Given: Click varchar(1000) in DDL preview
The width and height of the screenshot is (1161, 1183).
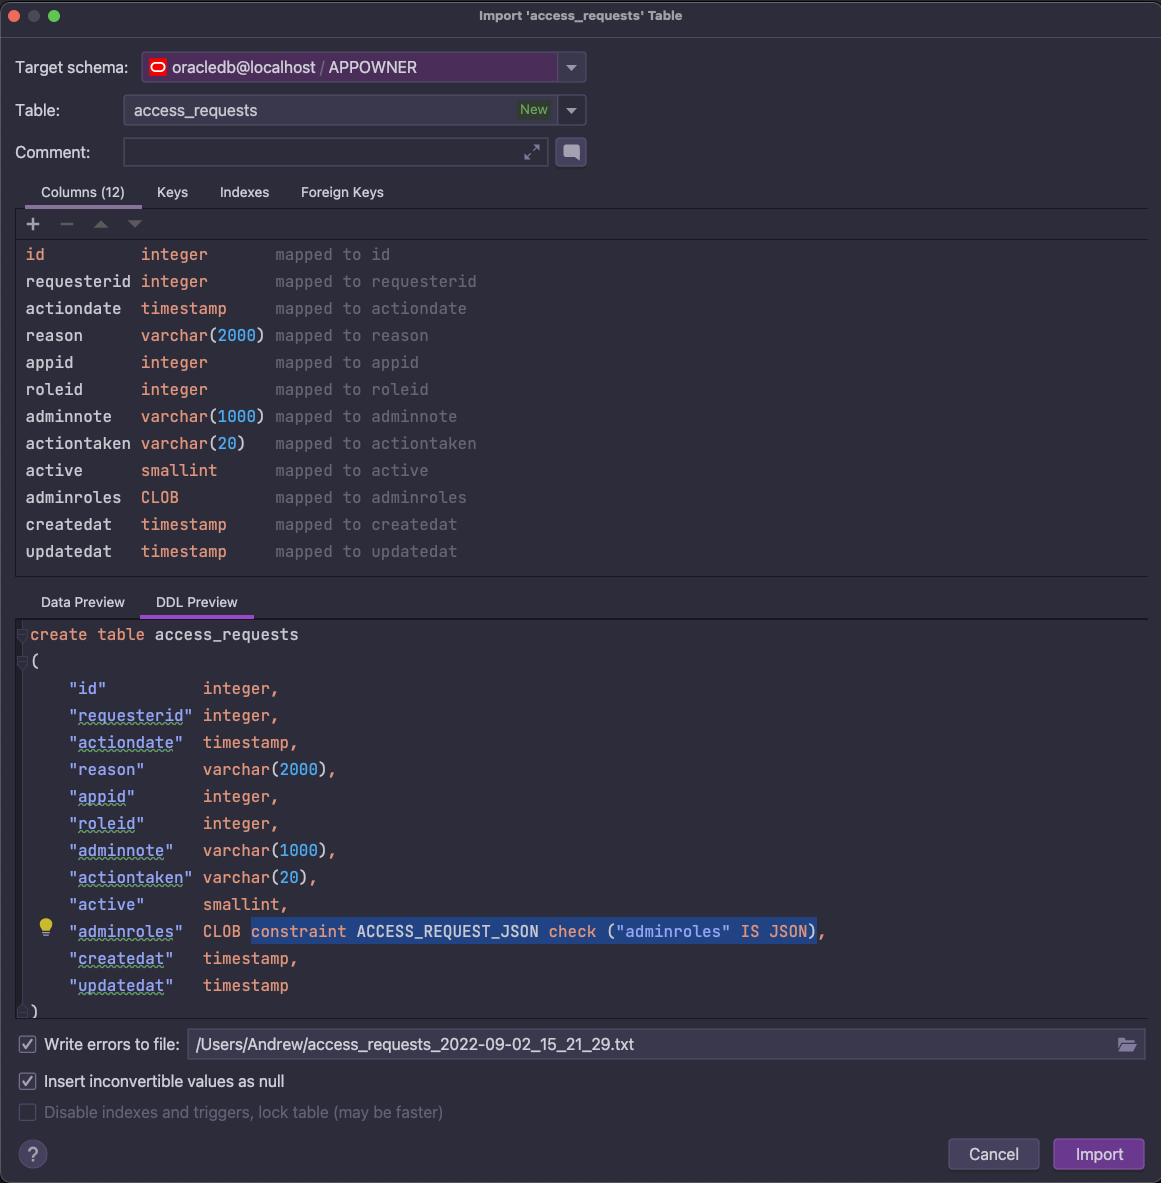Looking at the screenshot, I should coord(265,851).
